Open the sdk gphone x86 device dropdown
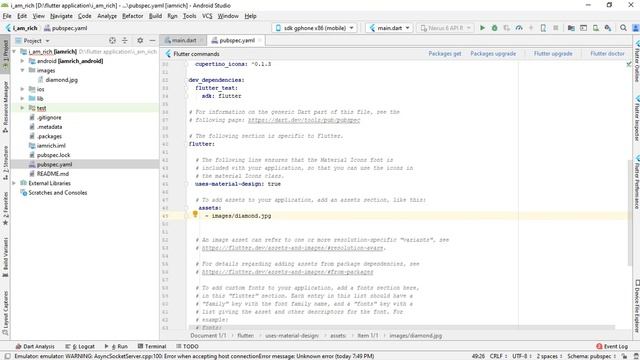This screenshot has height=360, width=640. 314,28
